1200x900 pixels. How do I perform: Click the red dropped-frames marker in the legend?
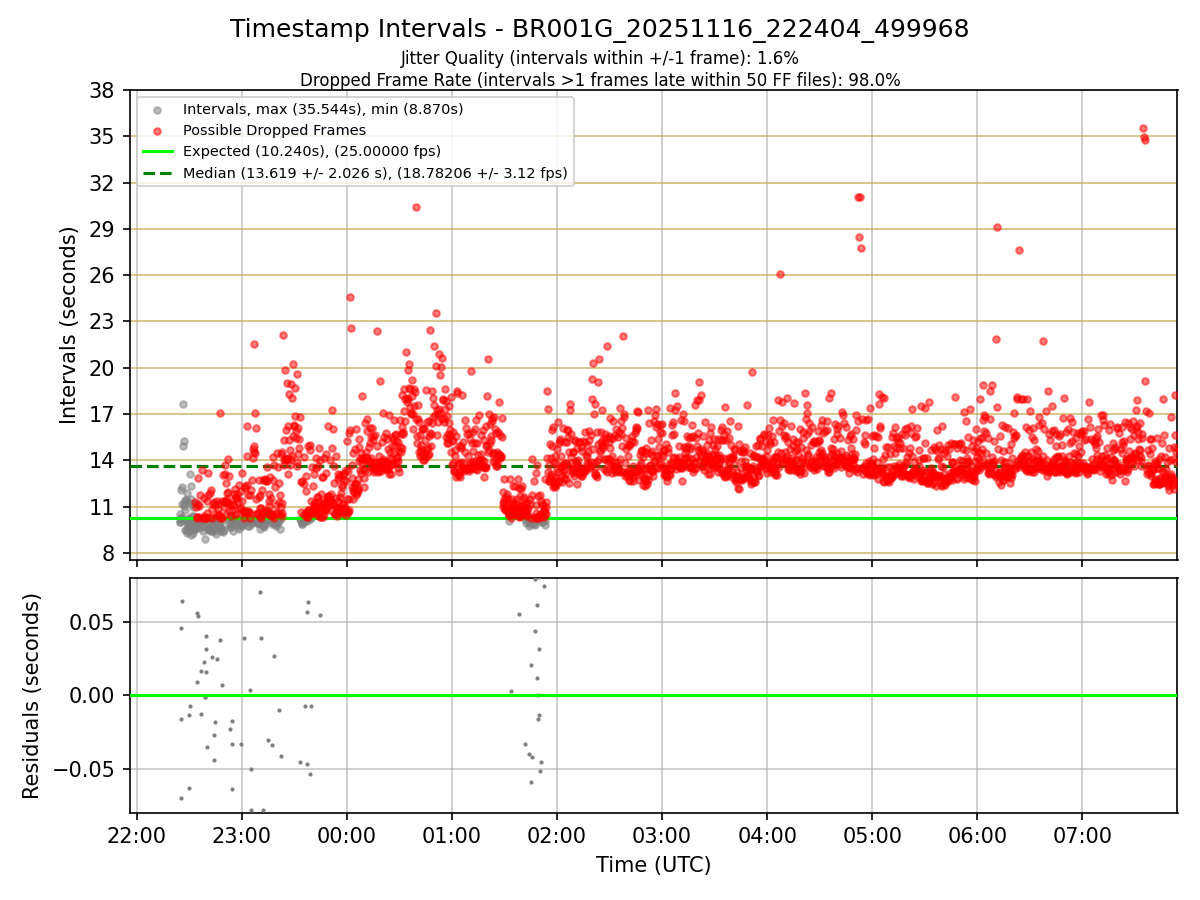click(159, 130)
